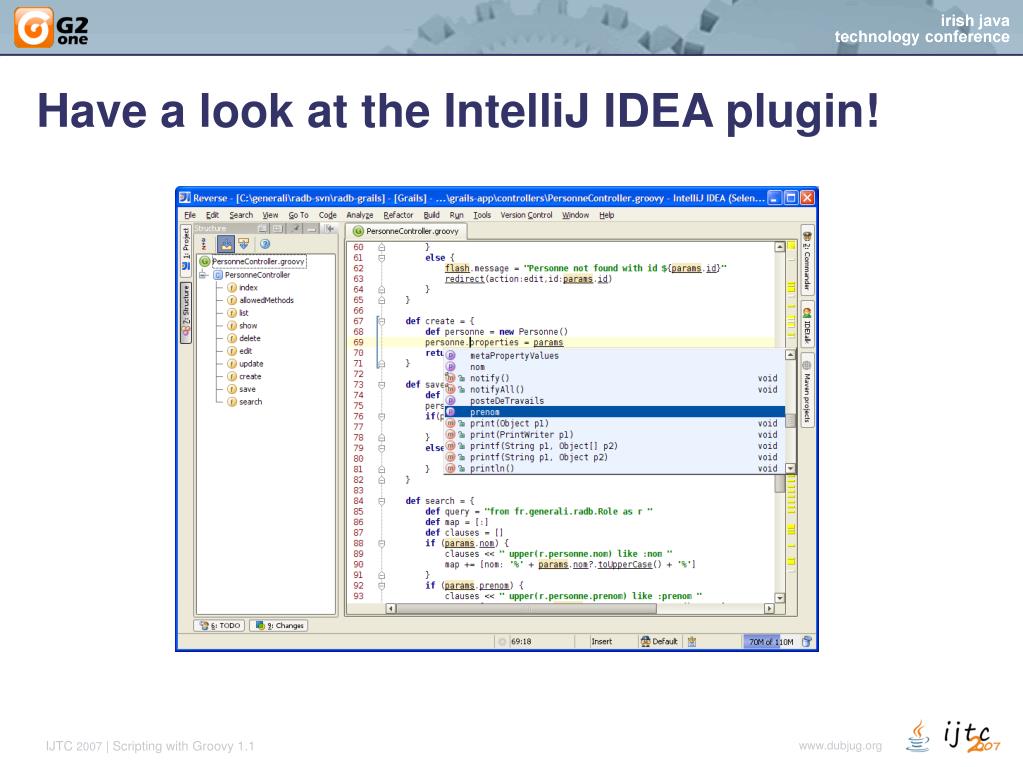Click the blue help question mark icon
Viewport: 1023px width, 767px height.
click(x=265, y=244)
